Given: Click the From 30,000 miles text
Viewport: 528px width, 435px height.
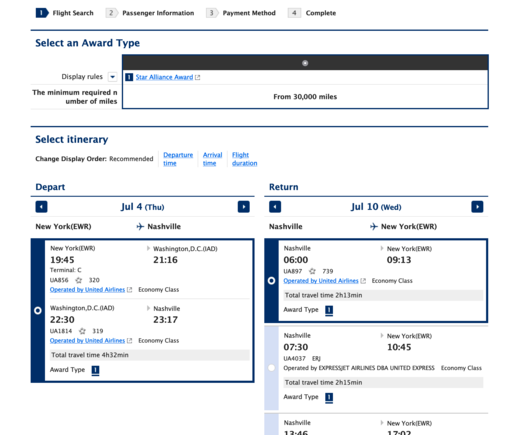Looking at the screenshot, I should [x=305, y=97].
